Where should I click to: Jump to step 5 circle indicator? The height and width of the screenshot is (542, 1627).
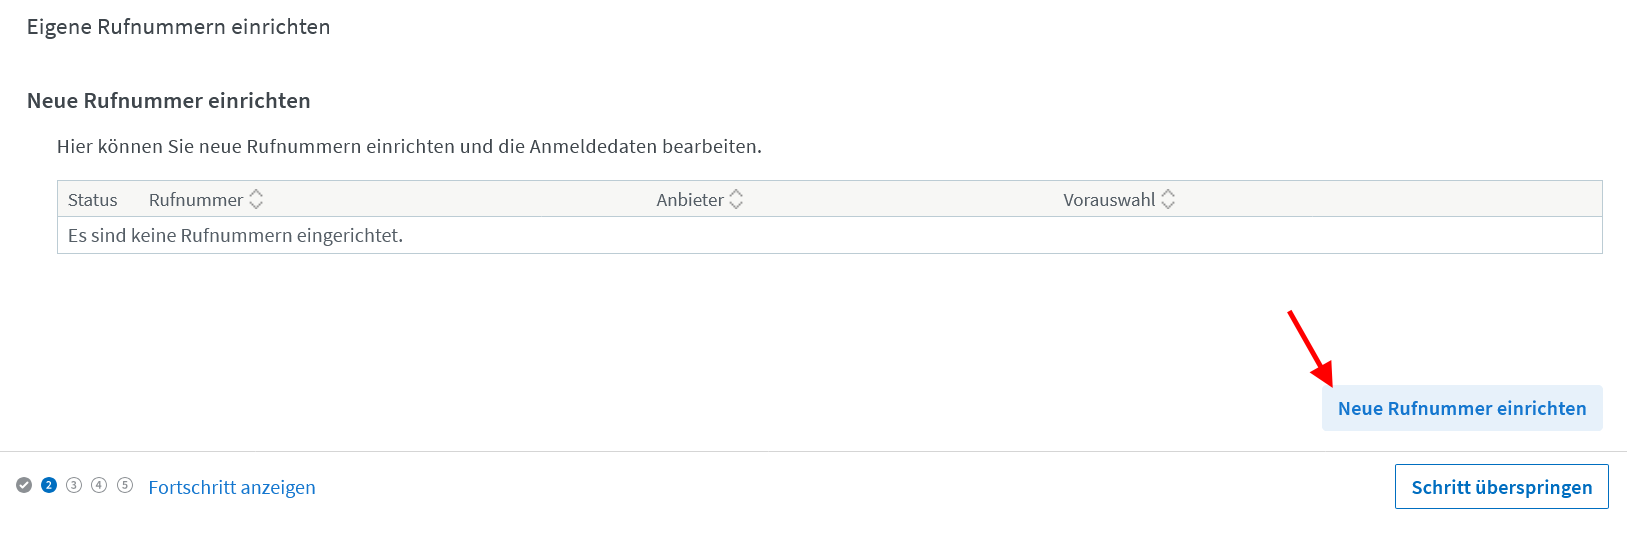point(125,485)
